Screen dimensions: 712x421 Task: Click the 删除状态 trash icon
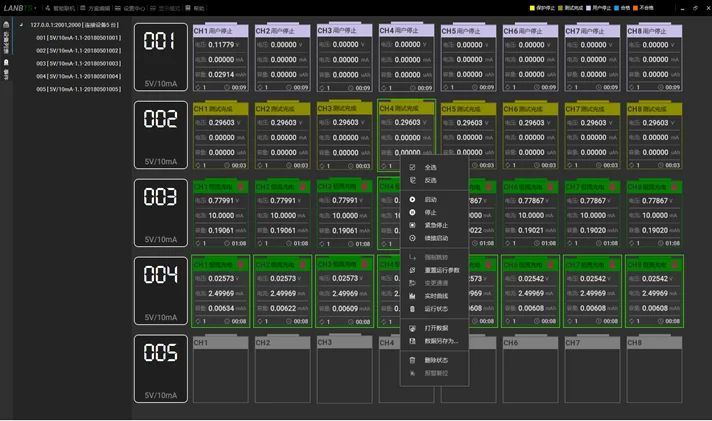point(412,360)
